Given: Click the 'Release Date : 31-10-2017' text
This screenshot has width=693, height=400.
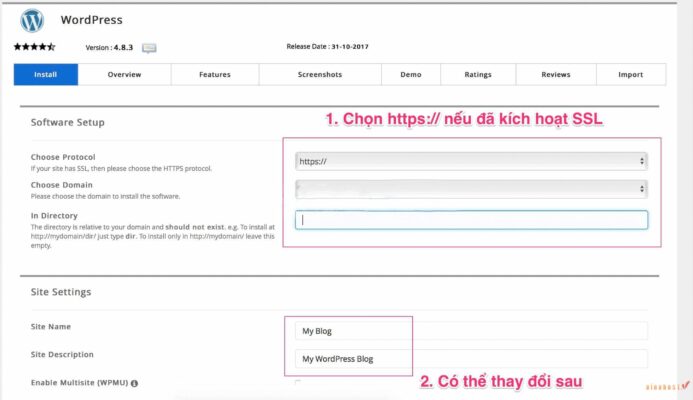Looking at the screenshot, I should (327, 46).
